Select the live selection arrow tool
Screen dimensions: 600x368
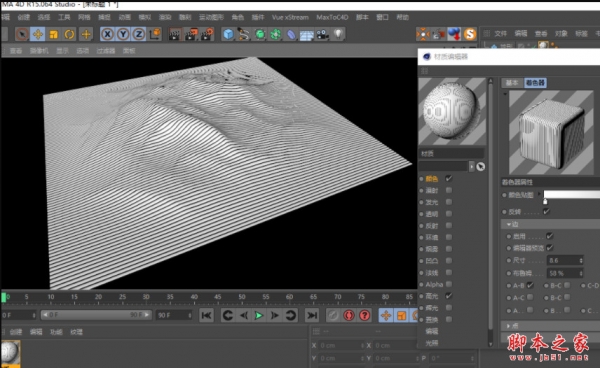point(22,34)
